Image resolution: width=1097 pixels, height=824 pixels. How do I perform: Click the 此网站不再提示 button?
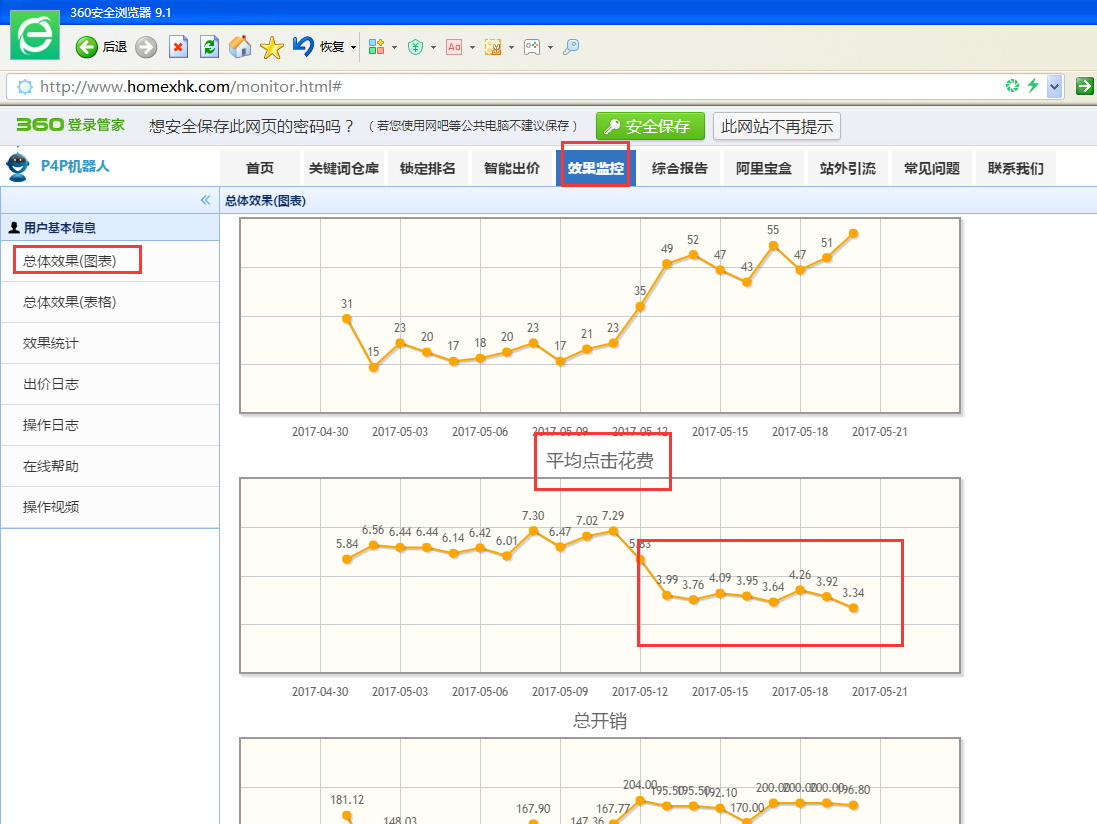pos(777,126)
